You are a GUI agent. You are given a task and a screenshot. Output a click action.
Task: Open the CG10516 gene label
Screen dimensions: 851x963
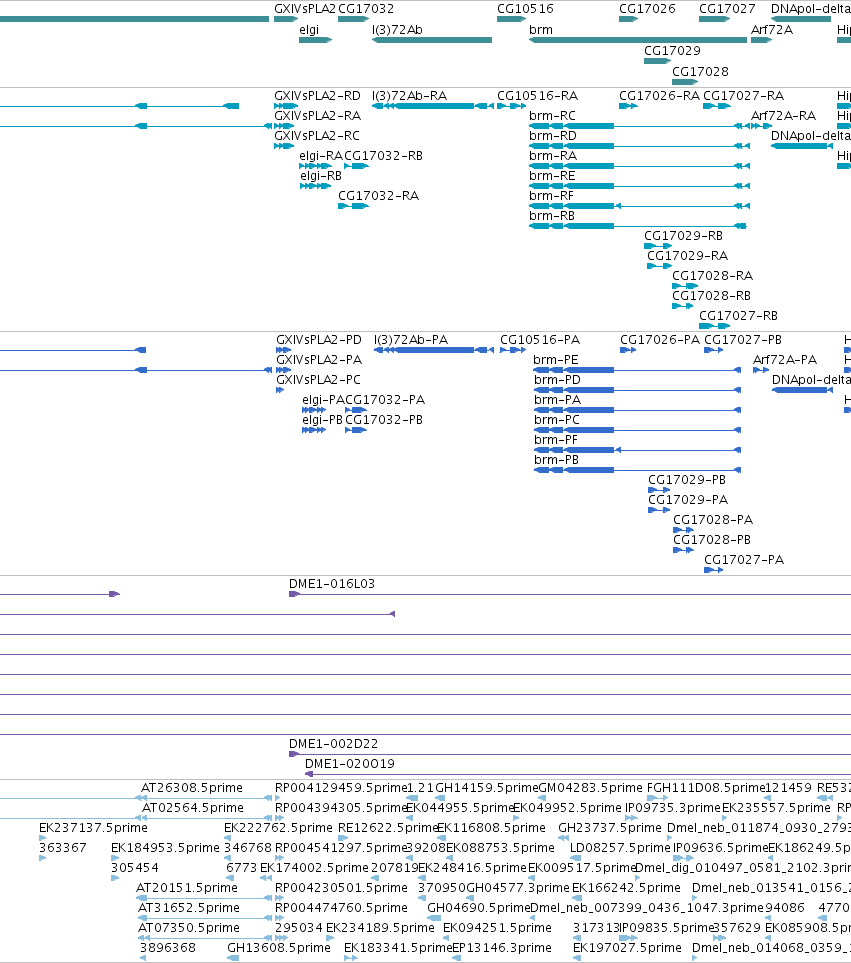point(525,9)
